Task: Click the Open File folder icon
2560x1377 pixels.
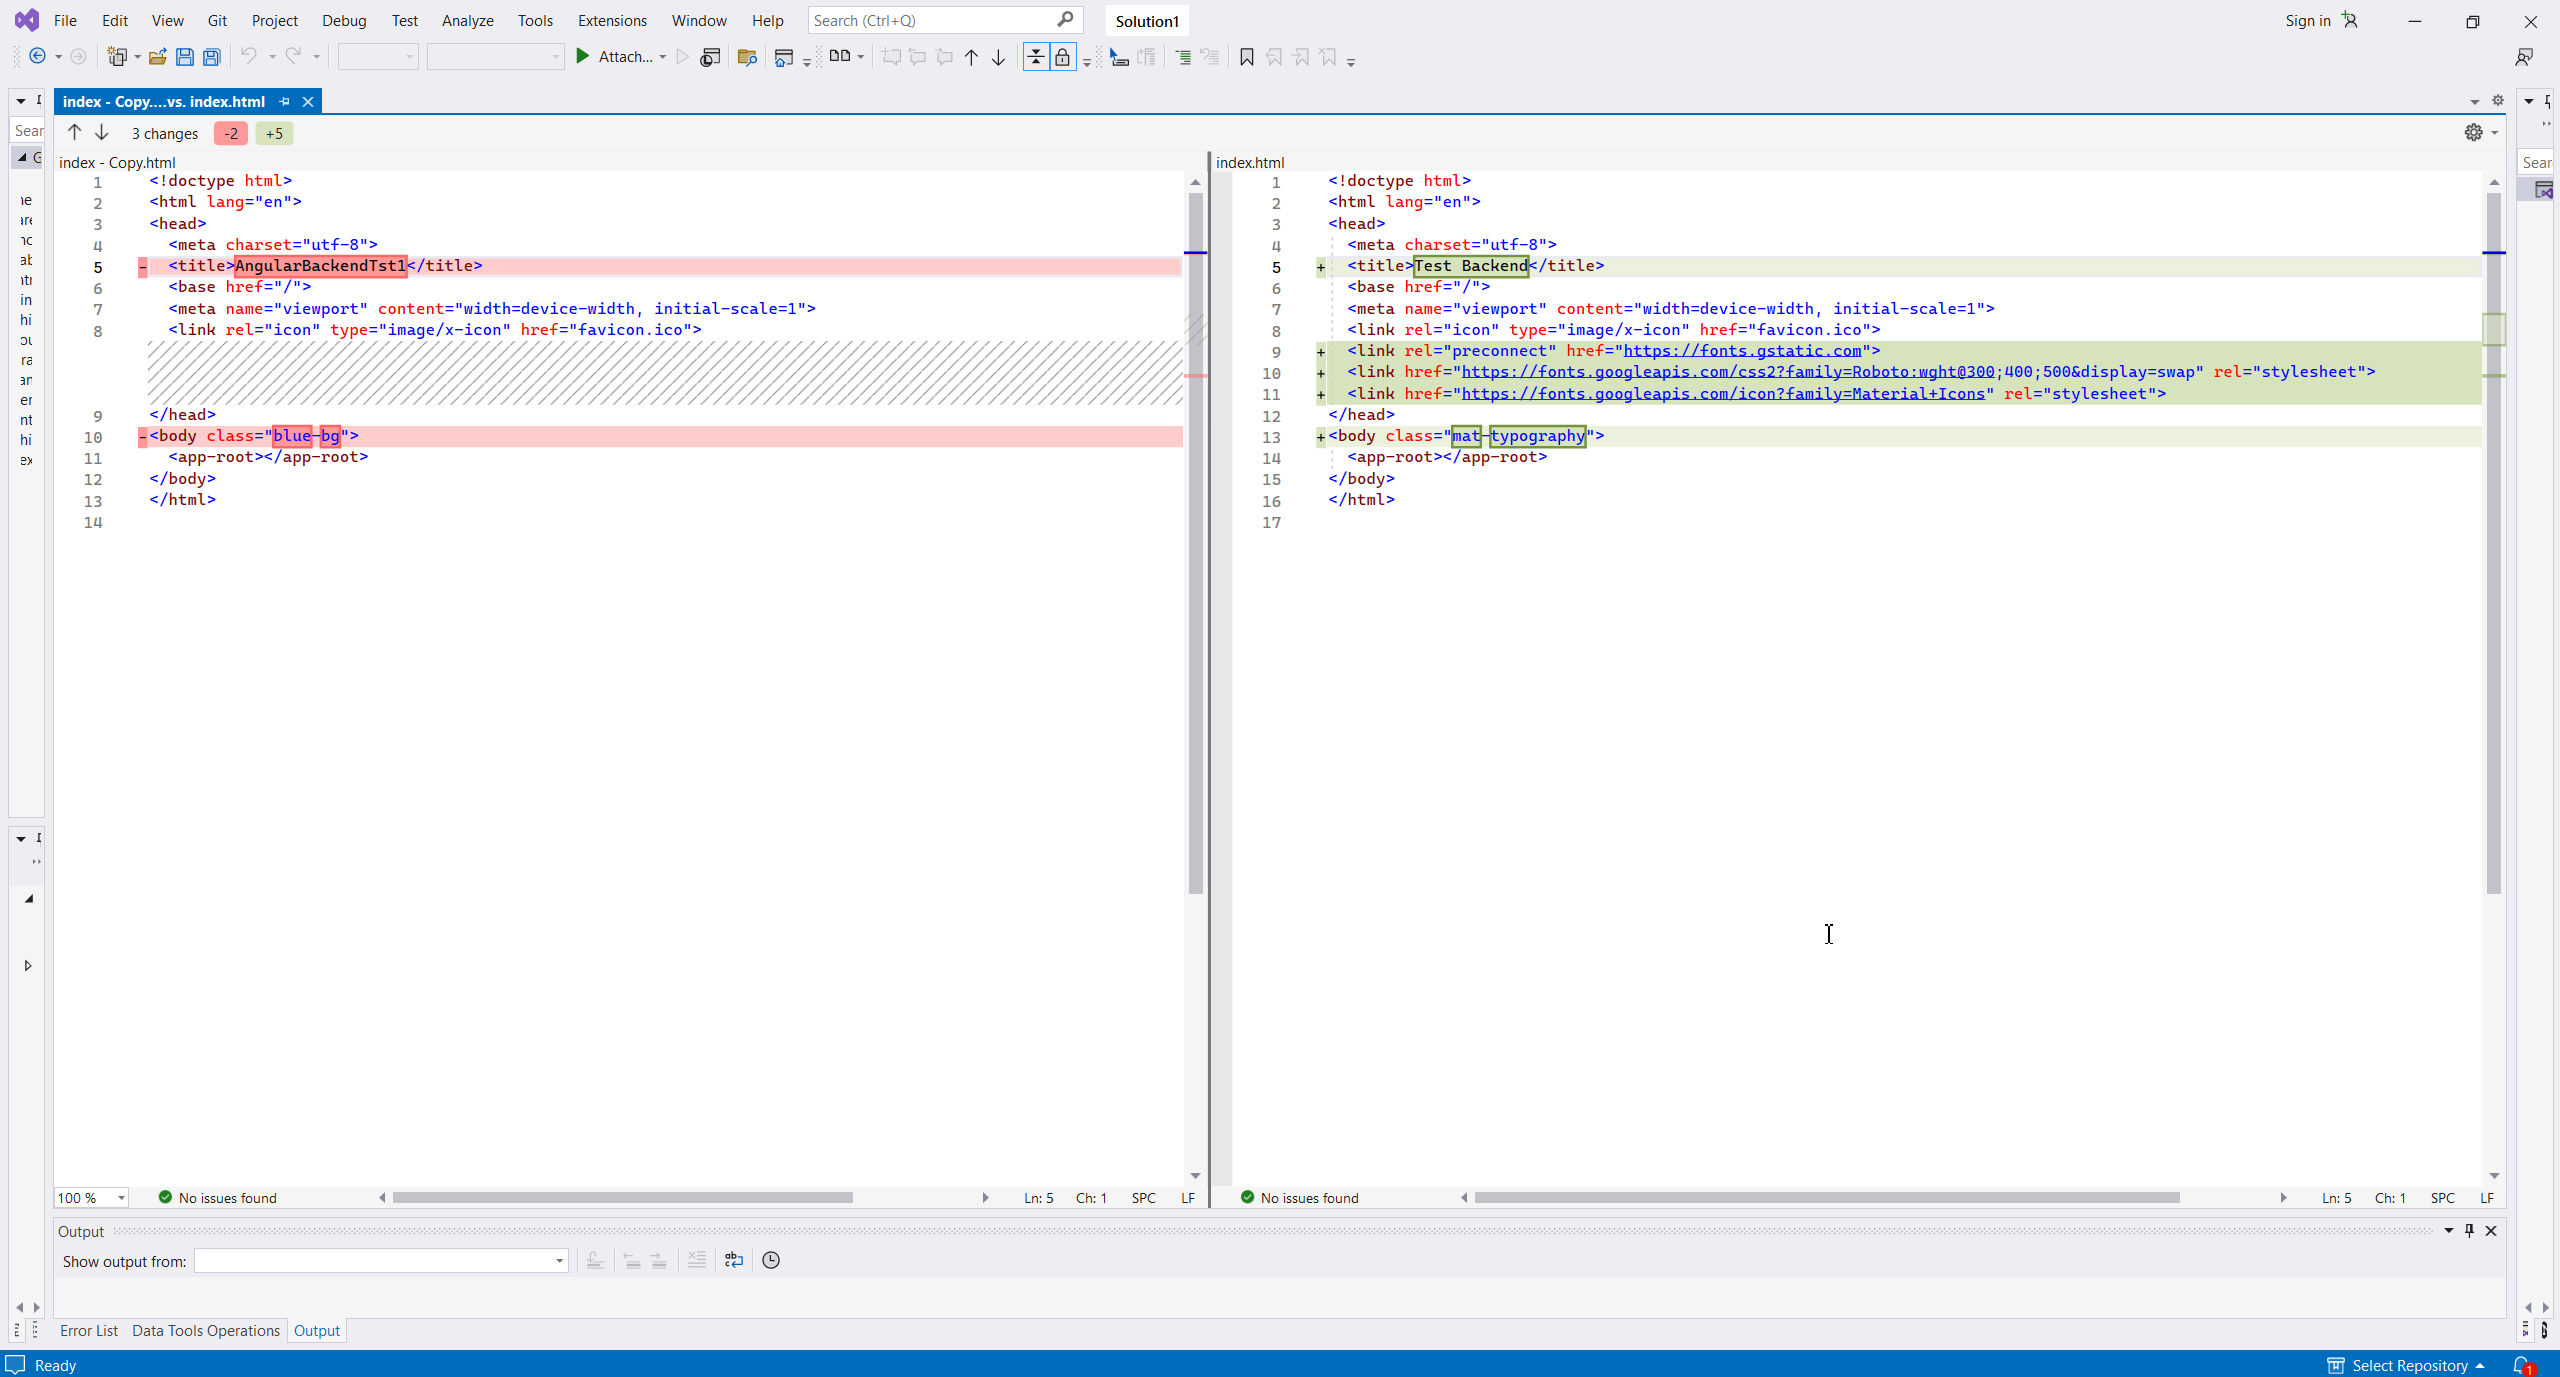Action: (x=157, y=57)
